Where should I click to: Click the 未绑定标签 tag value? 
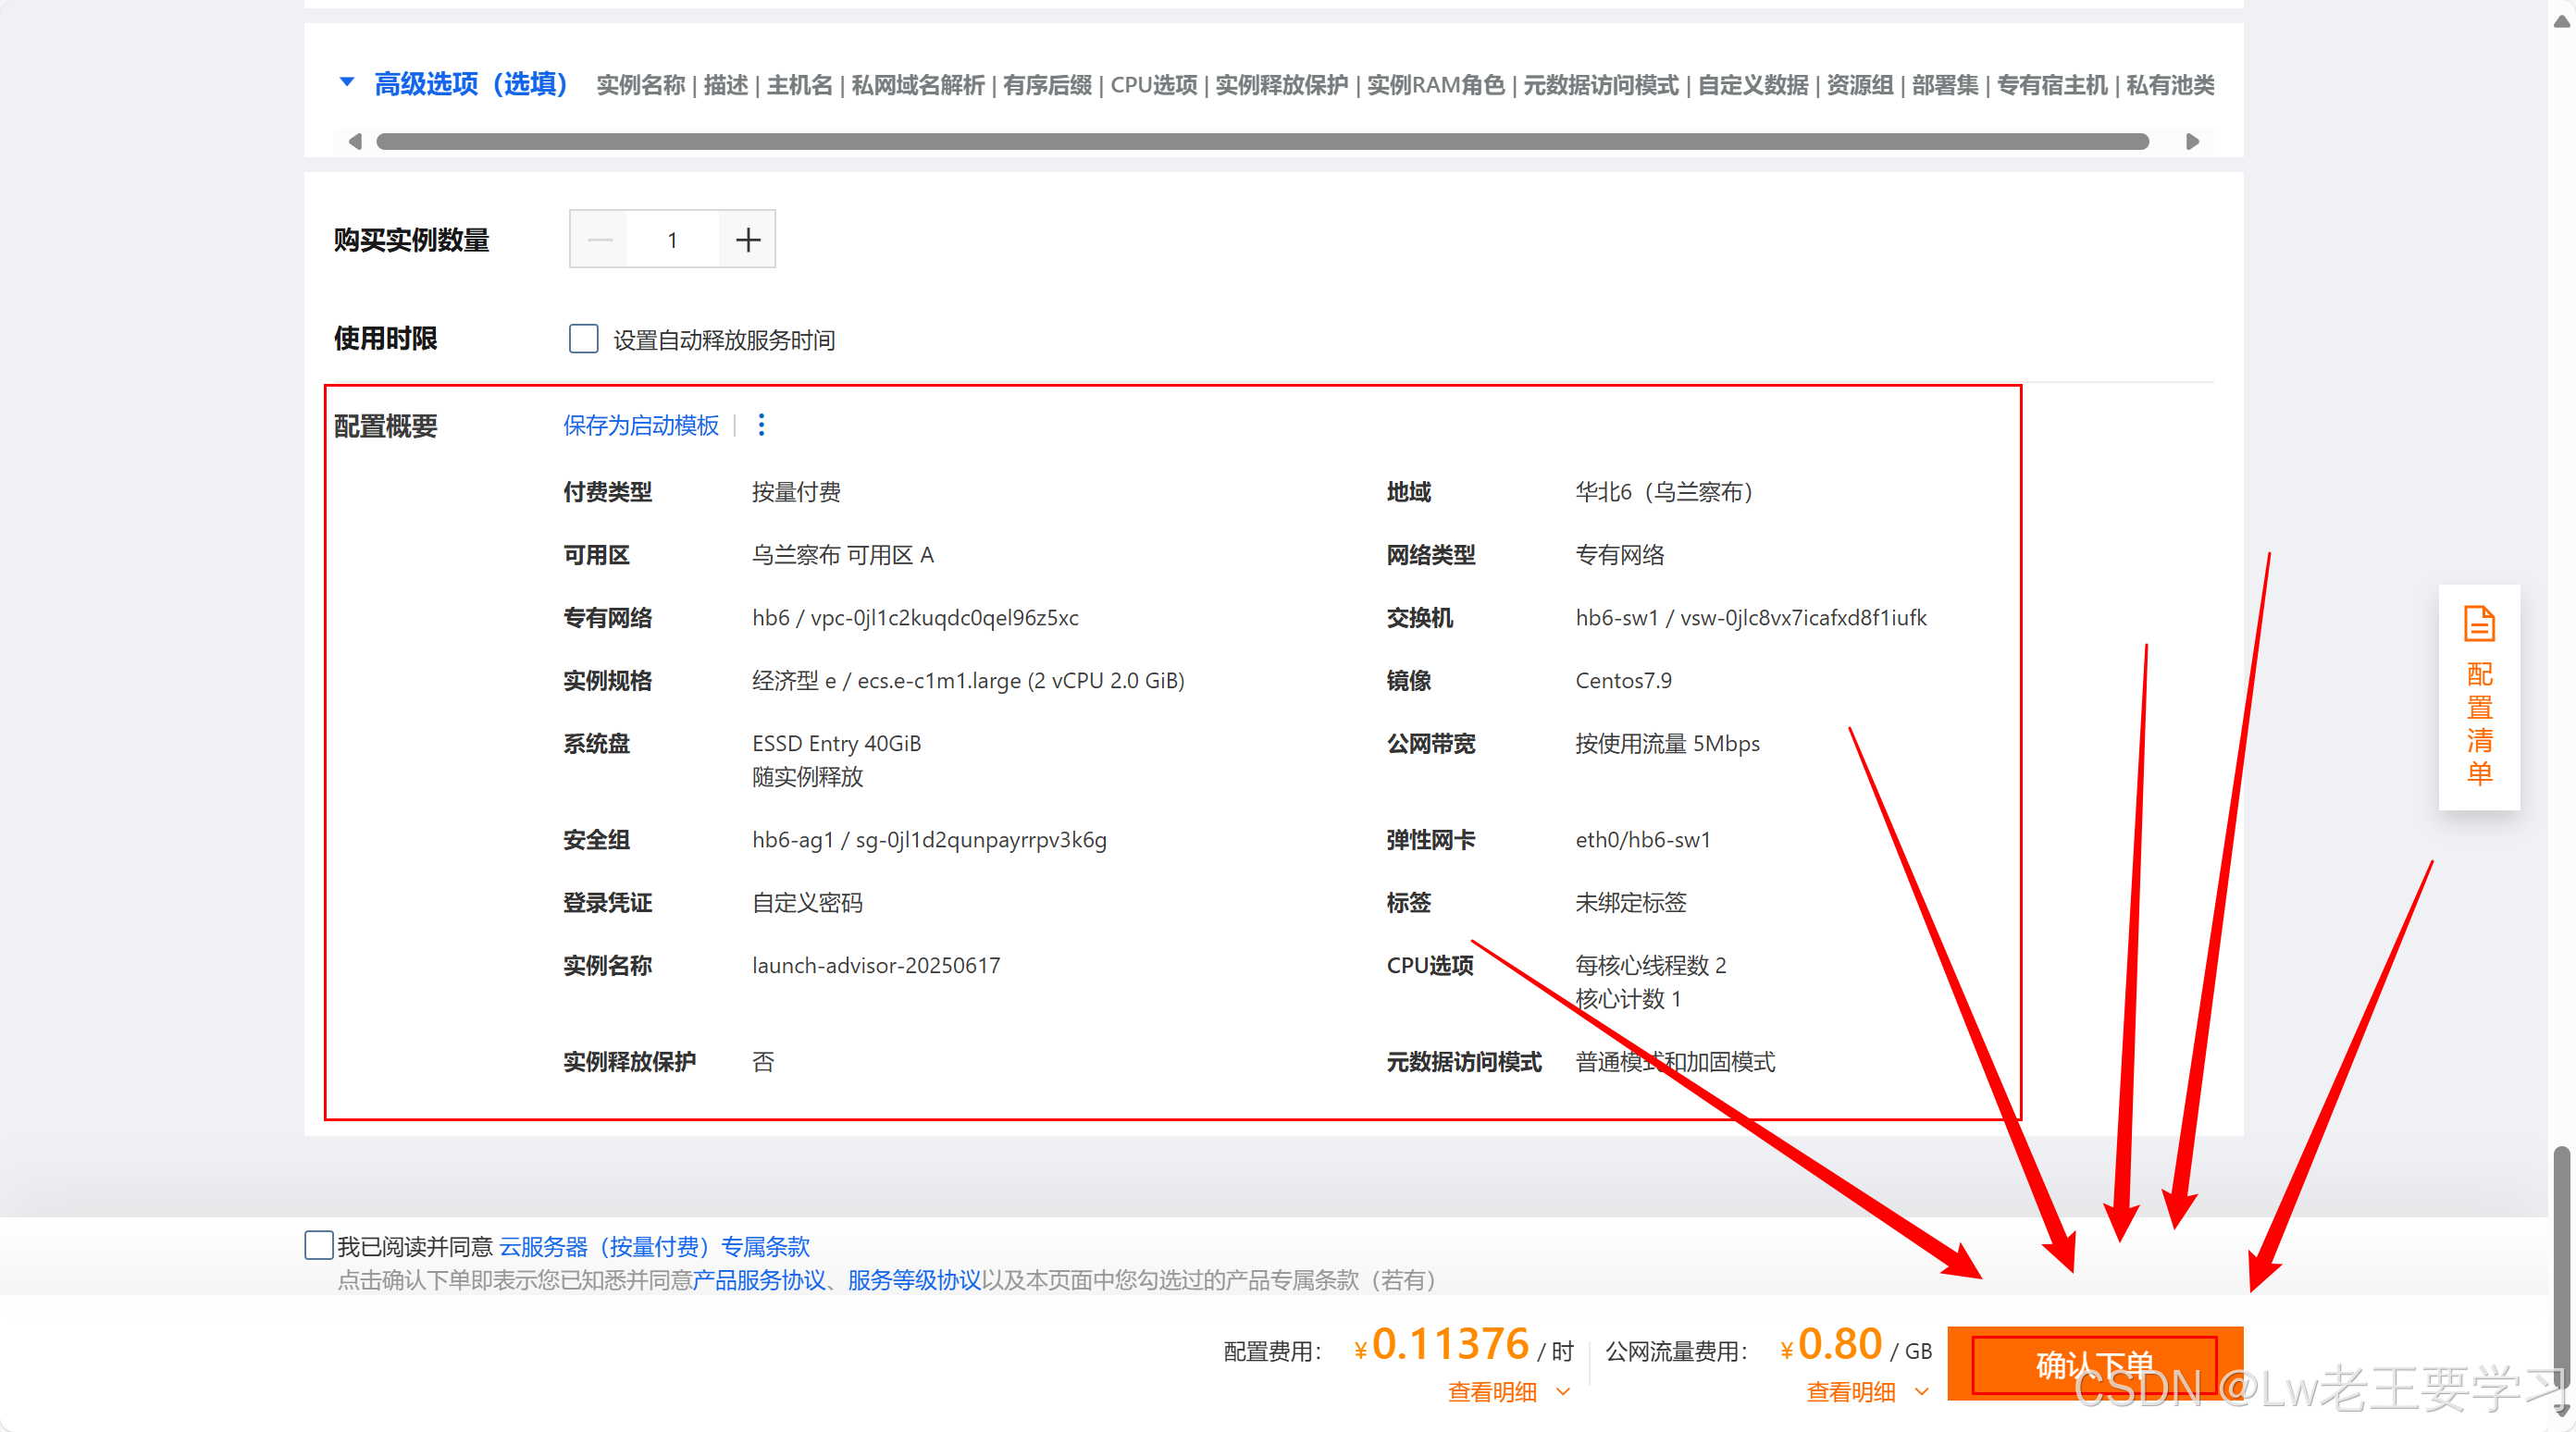1631,903
